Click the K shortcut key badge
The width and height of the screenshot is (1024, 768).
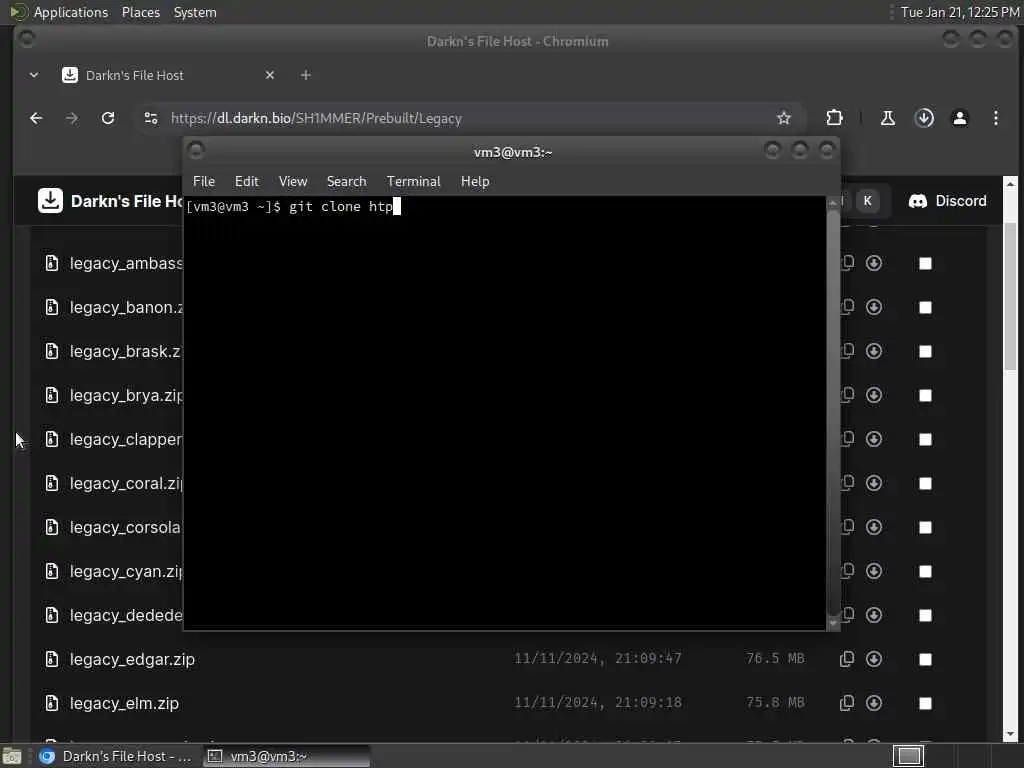click(867, 201)
